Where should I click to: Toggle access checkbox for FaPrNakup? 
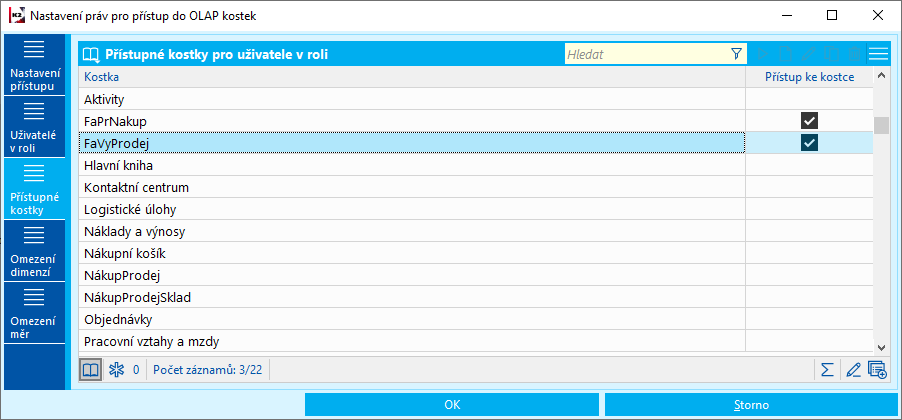coord(809,121)
